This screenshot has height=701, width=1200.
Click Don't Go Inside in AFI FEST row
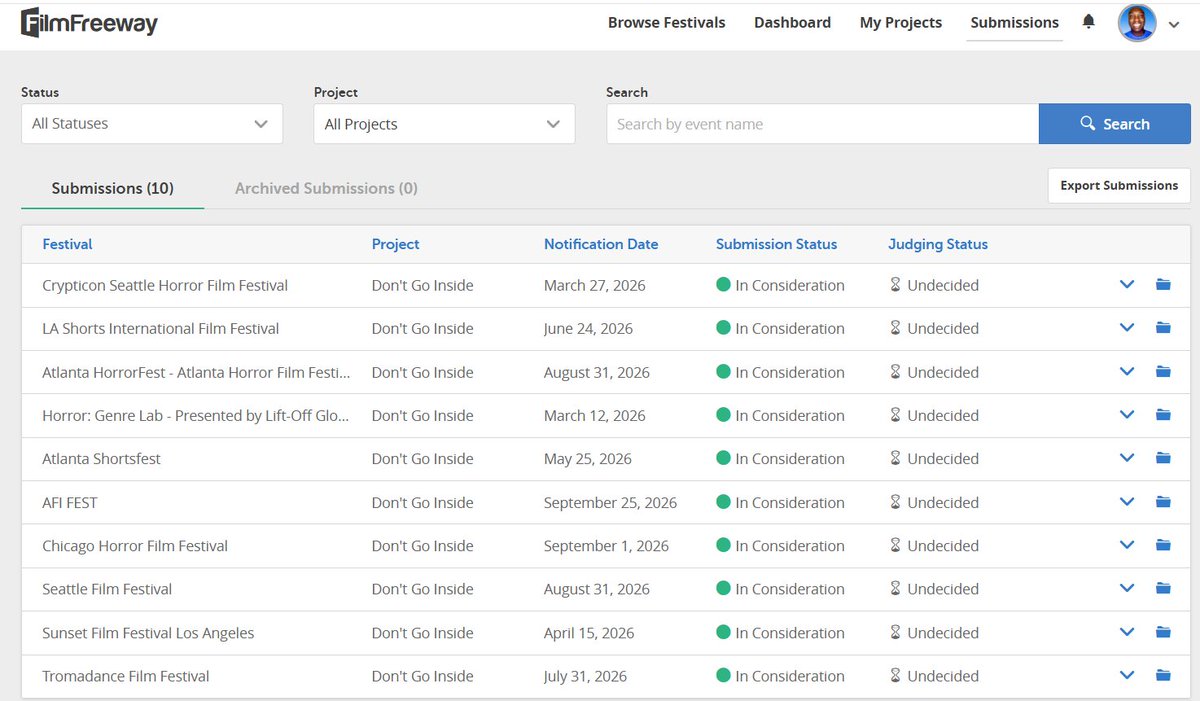point(423,502)
